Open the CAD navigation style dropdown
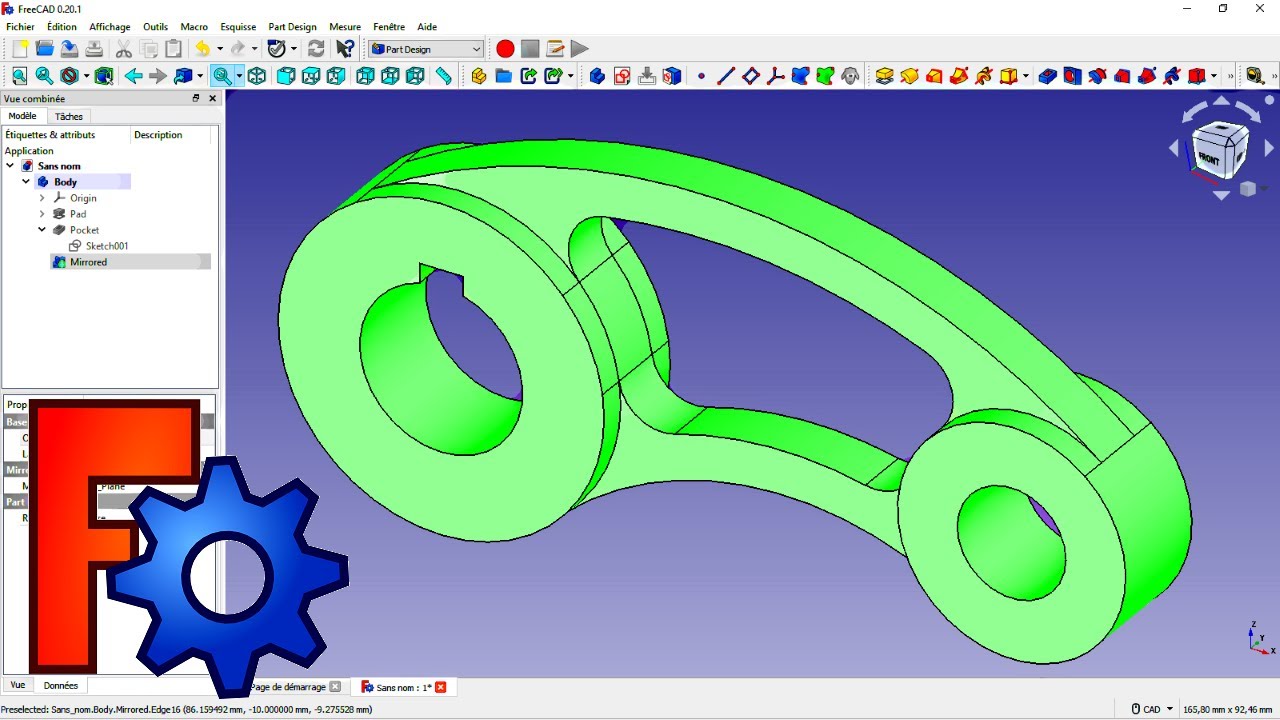The width and height of the screenshot is (1280, 720). (1153, 709)
